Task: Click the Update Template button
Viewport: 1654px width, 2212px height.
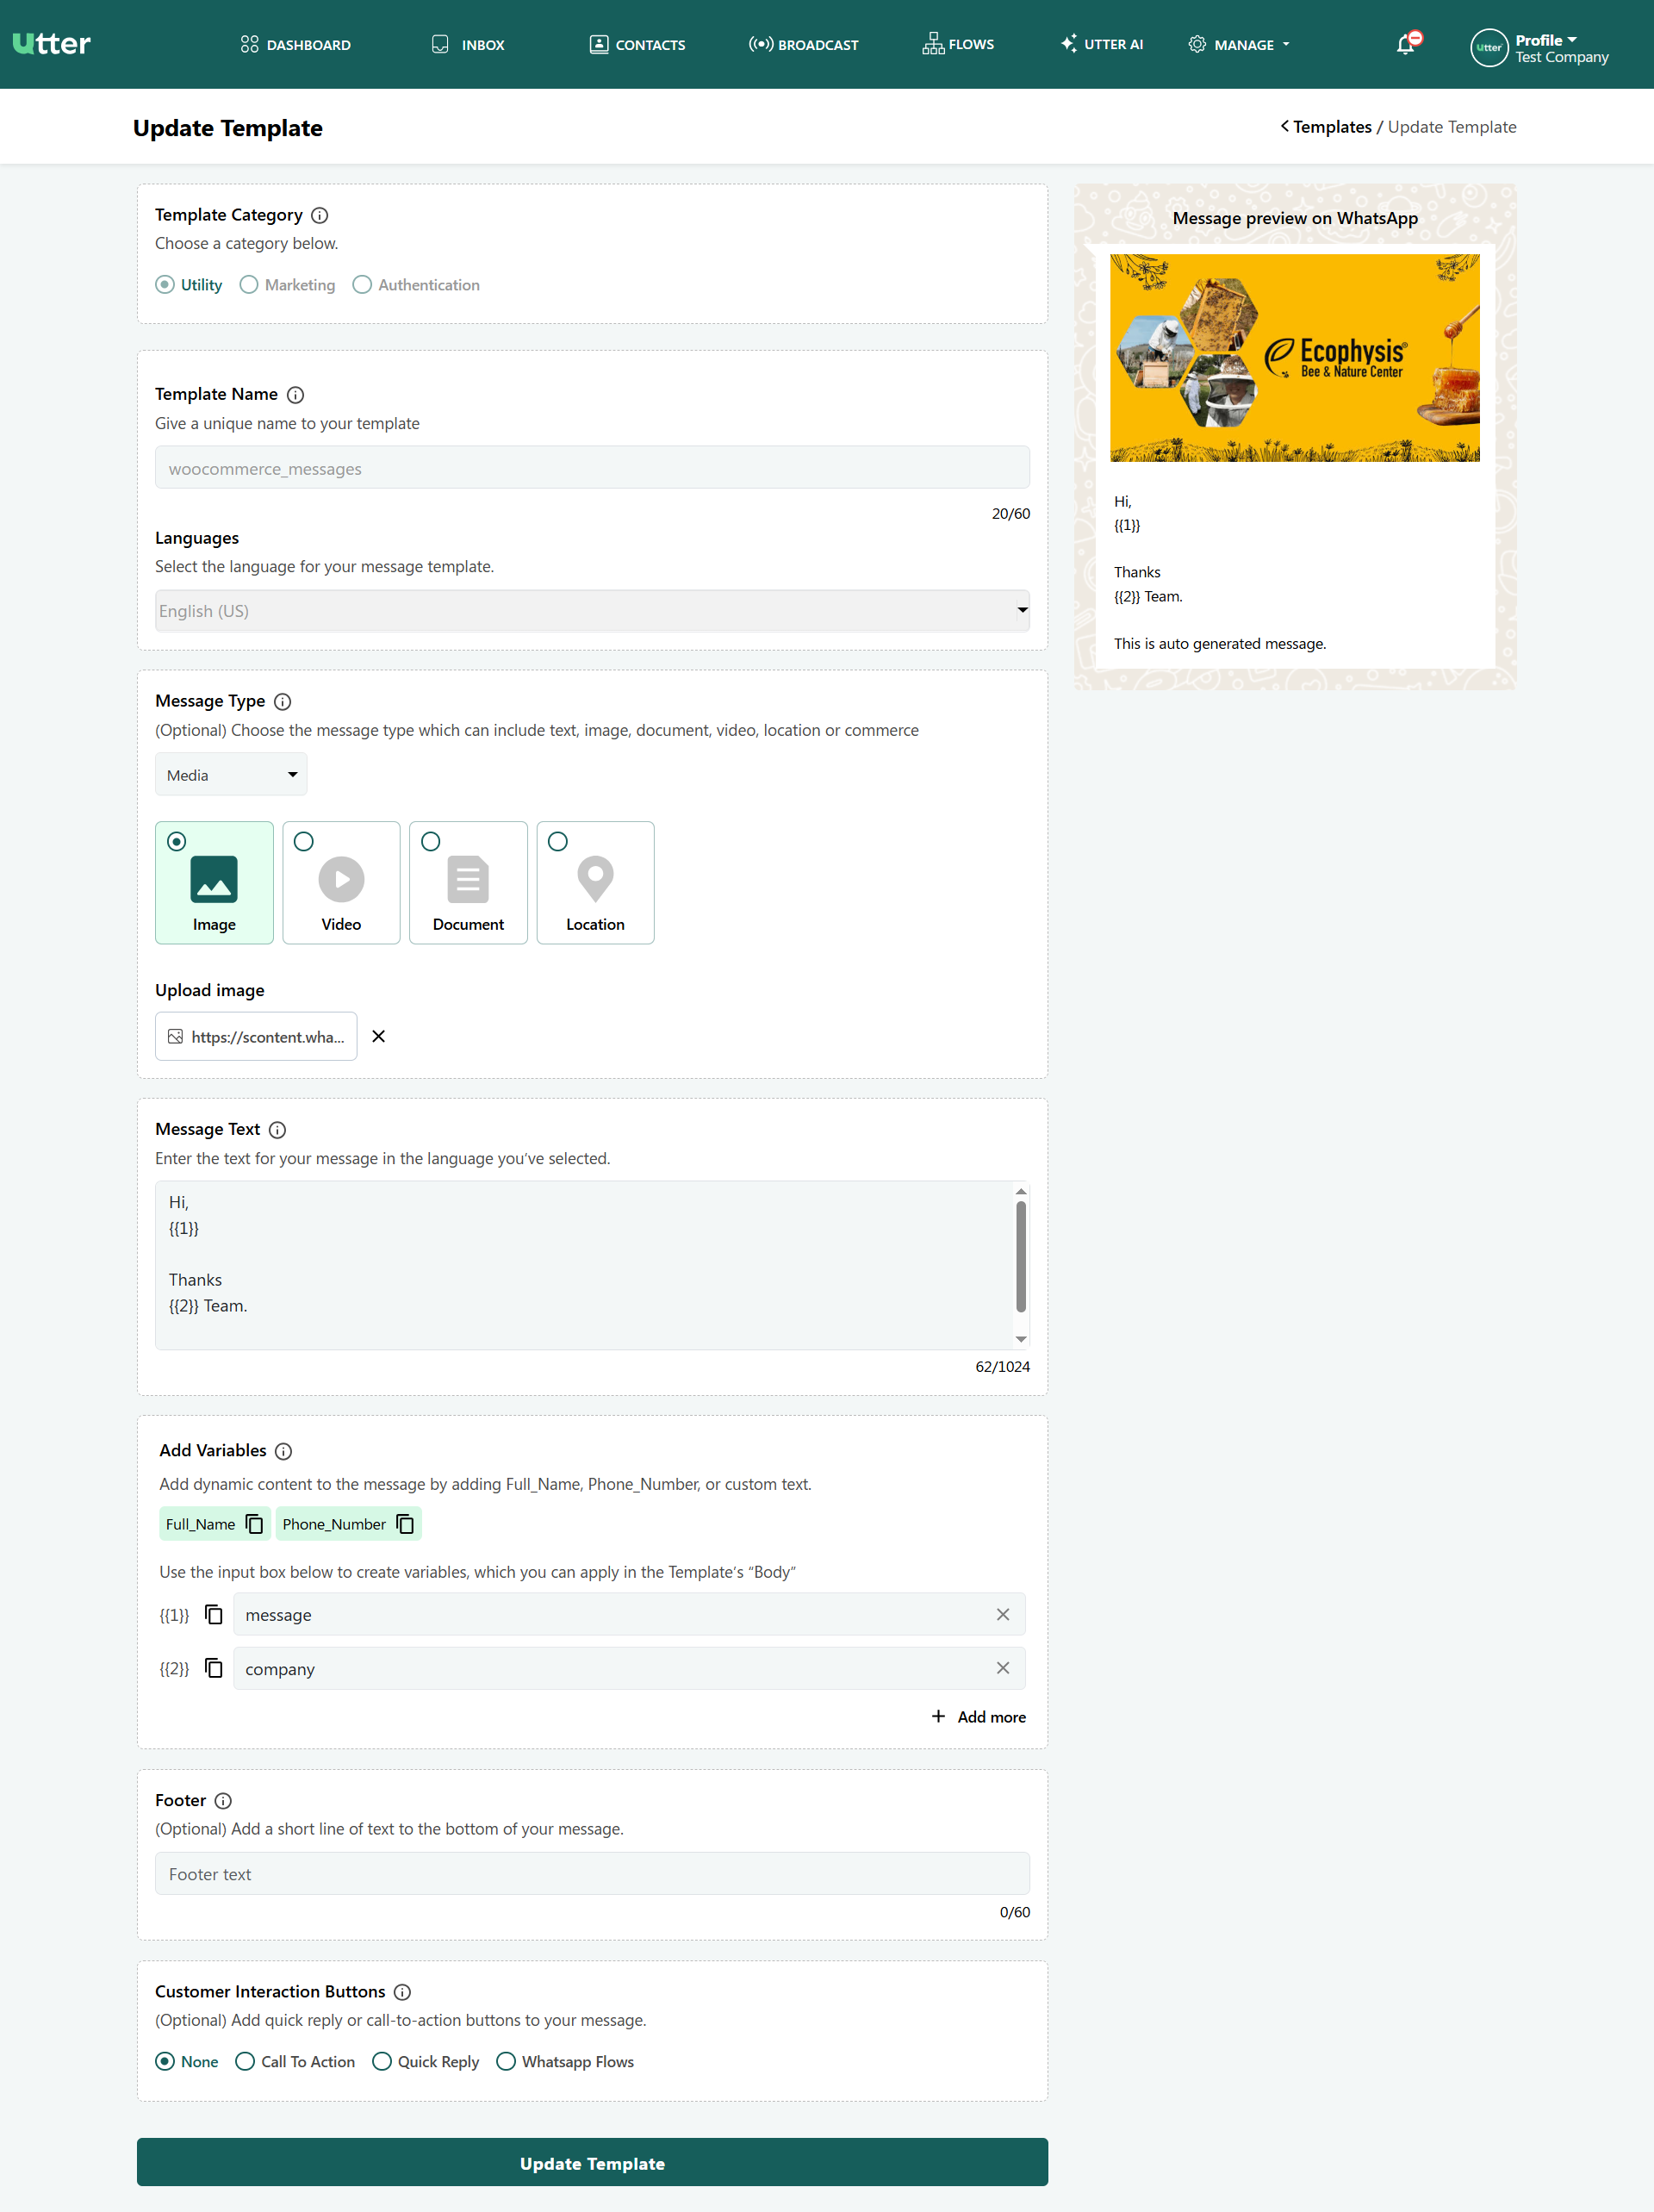Action: [592, 2163]
